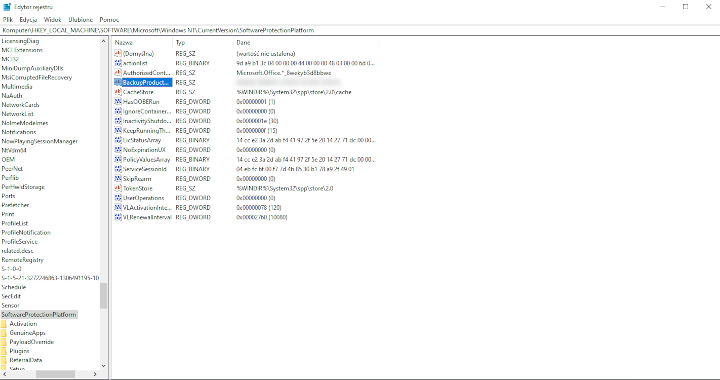
Task: Click the icon next to ServiceSessionId
Action: pos(118,169)
